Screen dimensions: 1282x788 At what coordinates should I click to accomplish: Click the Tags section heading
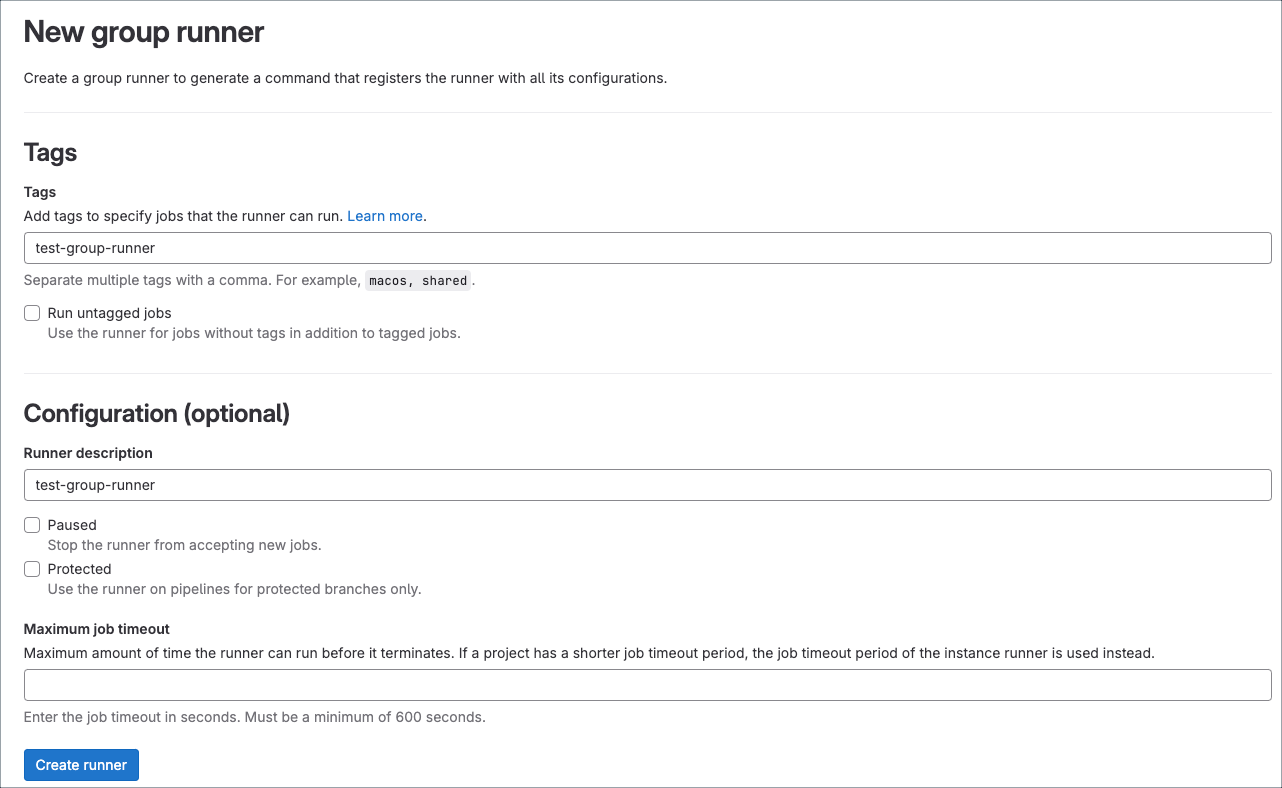(x=49, y=152)
